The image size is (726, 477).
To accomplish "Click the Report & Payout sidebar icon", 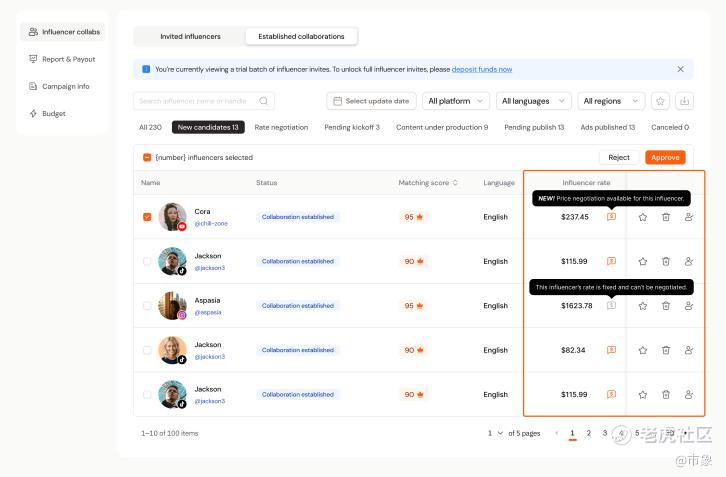I will (33, 59).
